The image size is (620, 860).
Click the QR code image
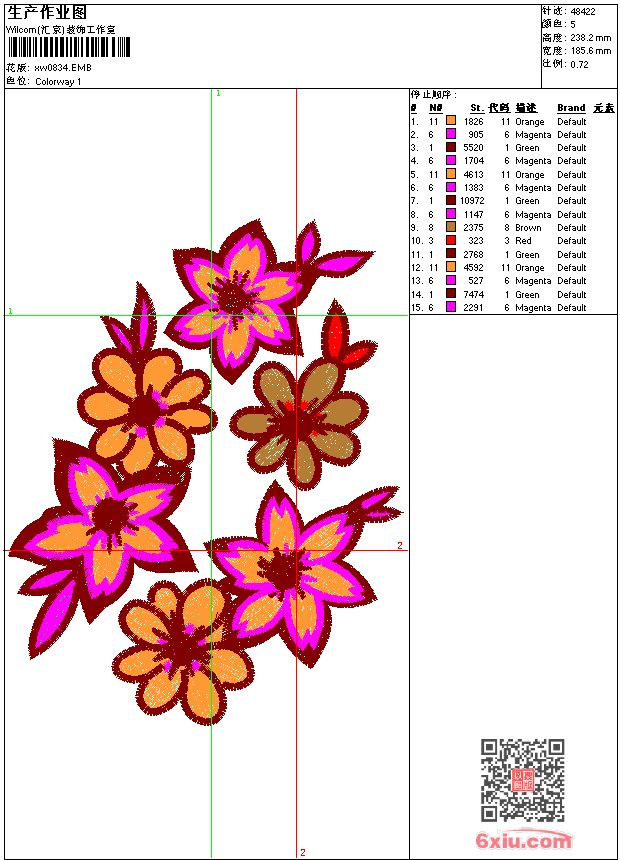tap(523, 780)
